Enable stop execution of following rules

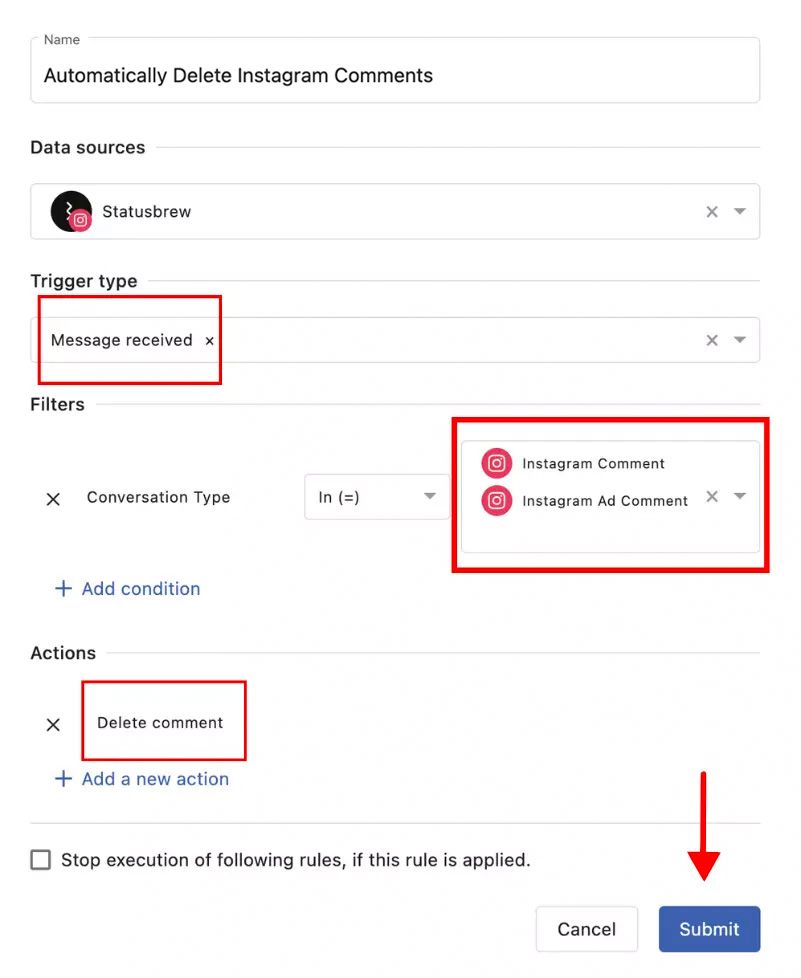tap(40, 860)
